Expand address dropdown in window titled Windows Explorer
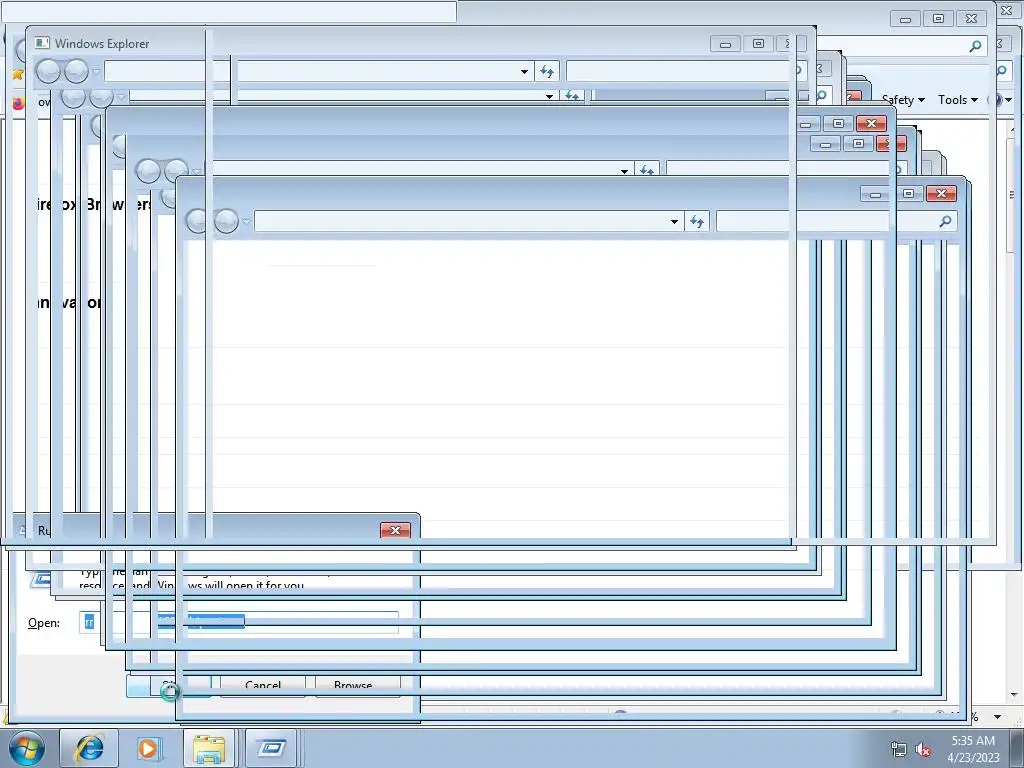 click(x=524, y=72)
